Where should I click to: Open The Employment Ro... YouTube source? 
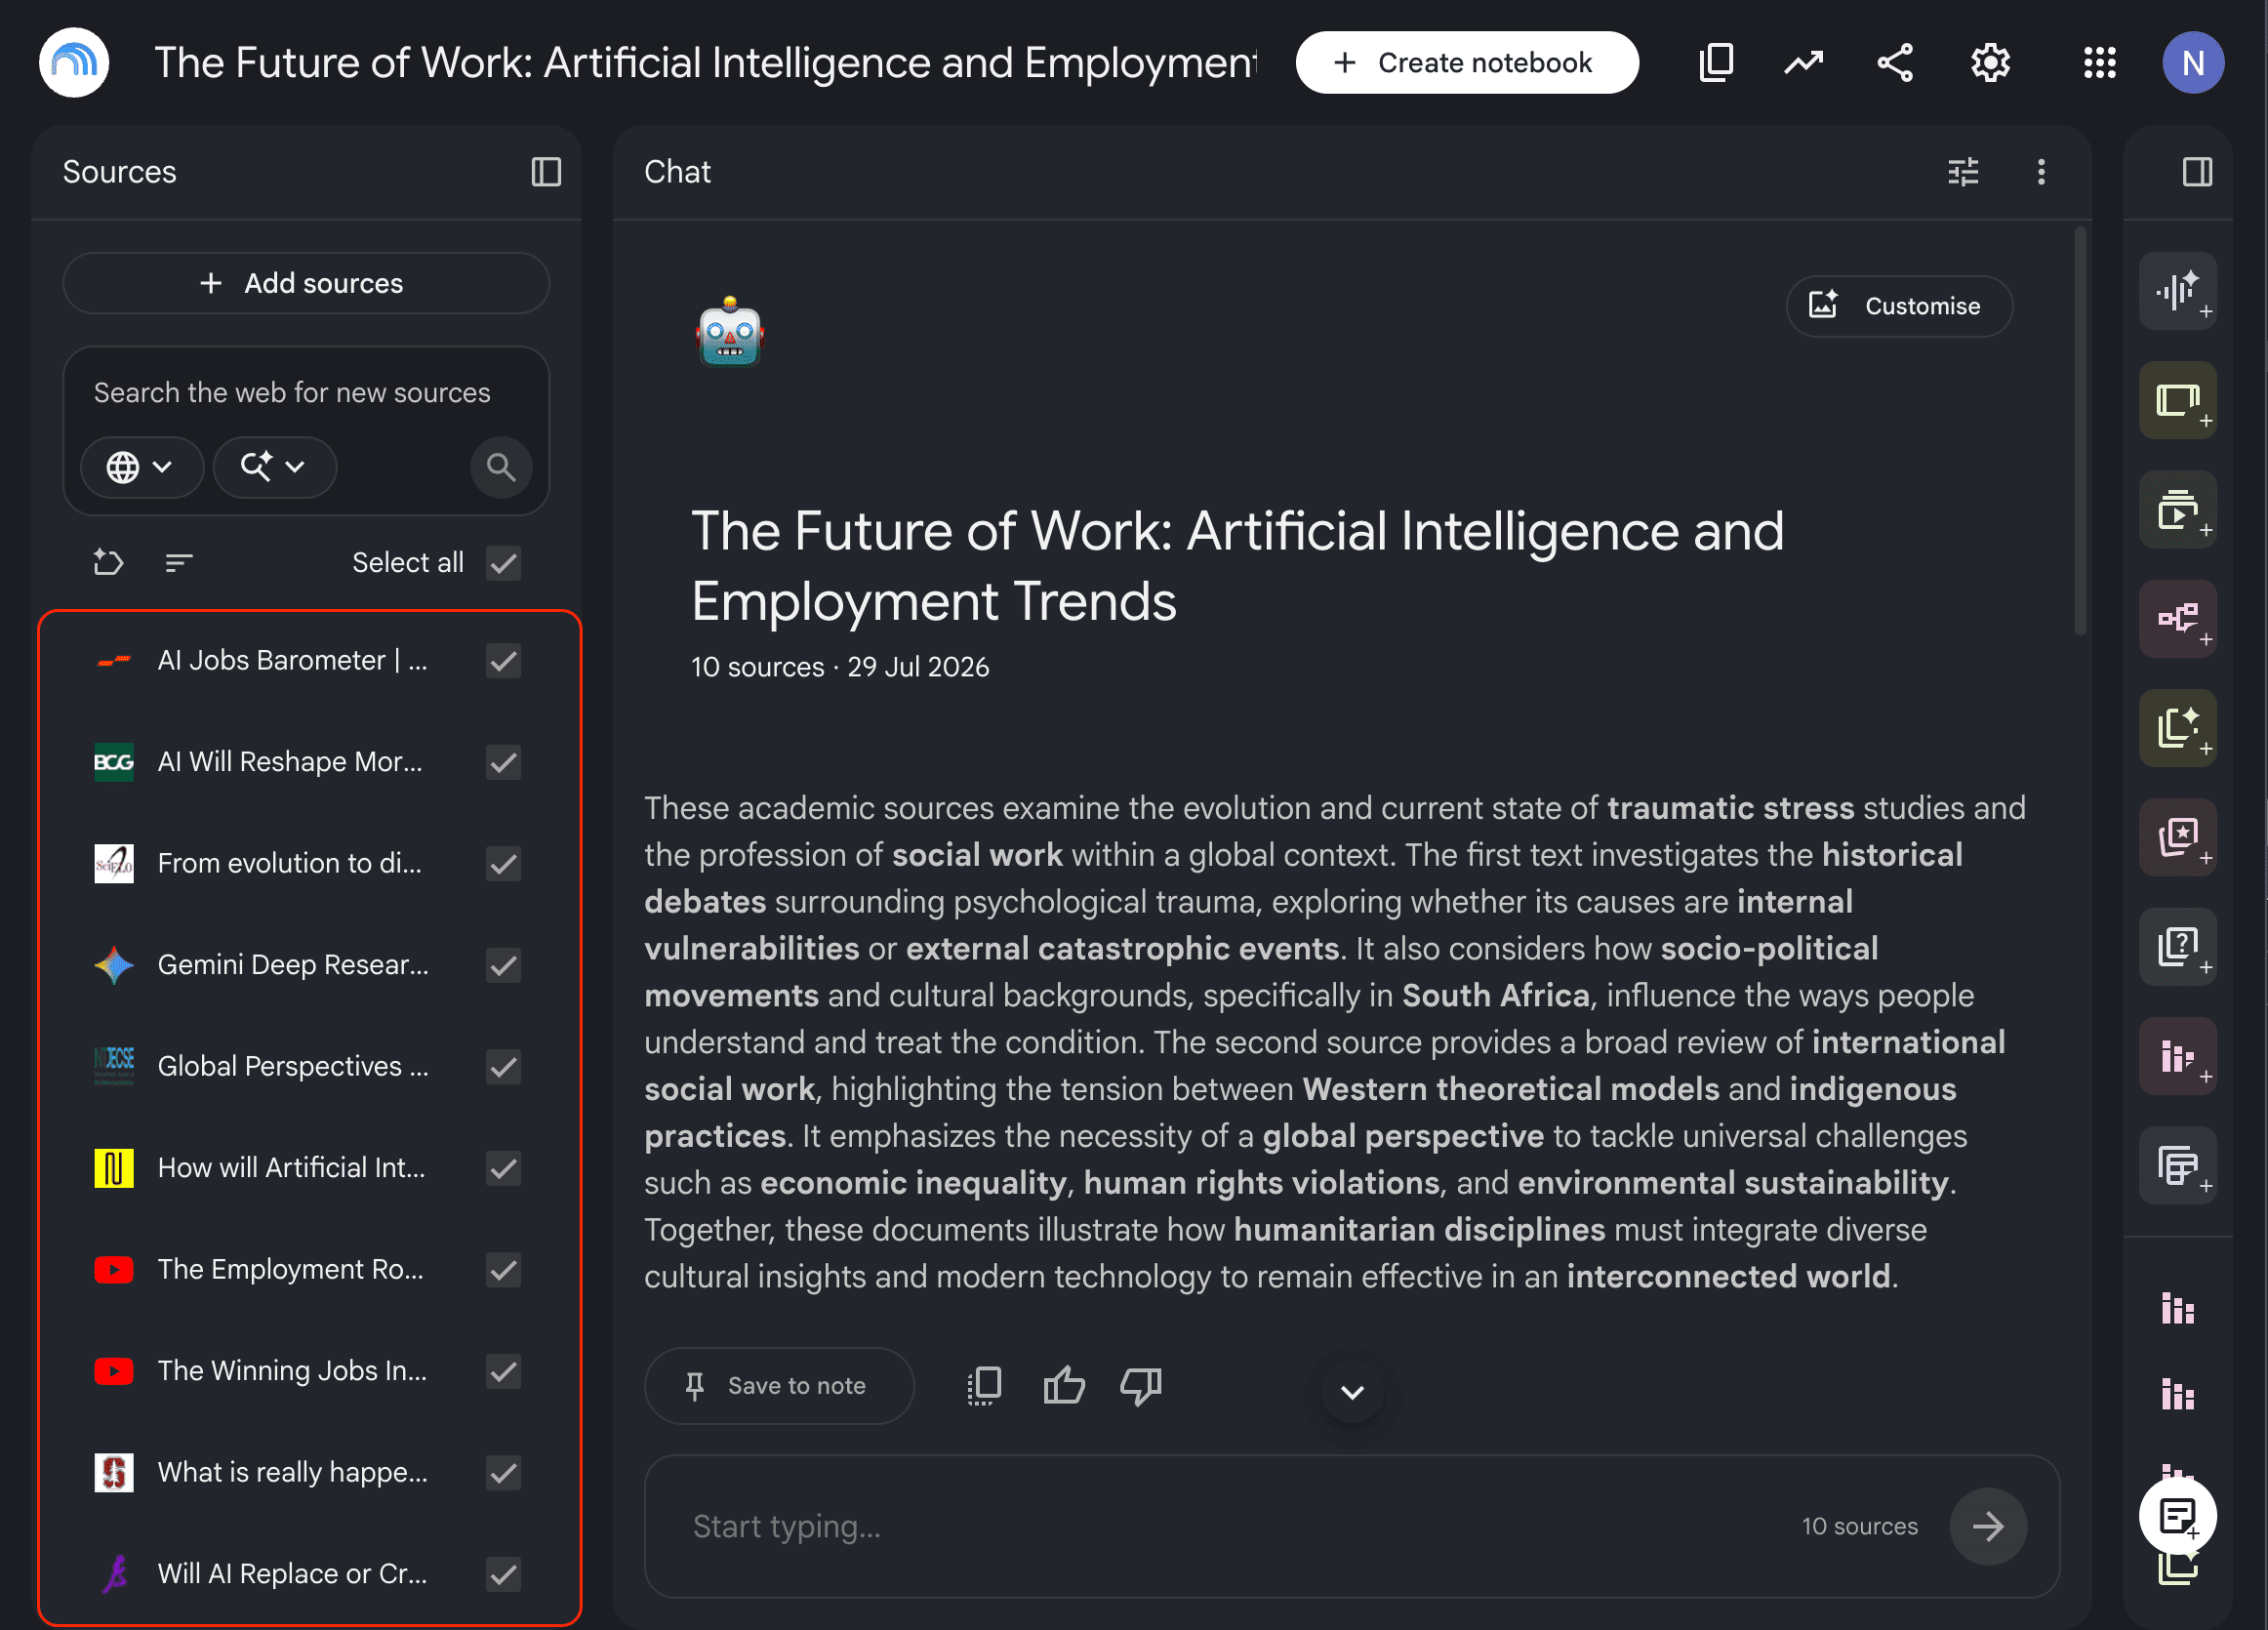290,1270
